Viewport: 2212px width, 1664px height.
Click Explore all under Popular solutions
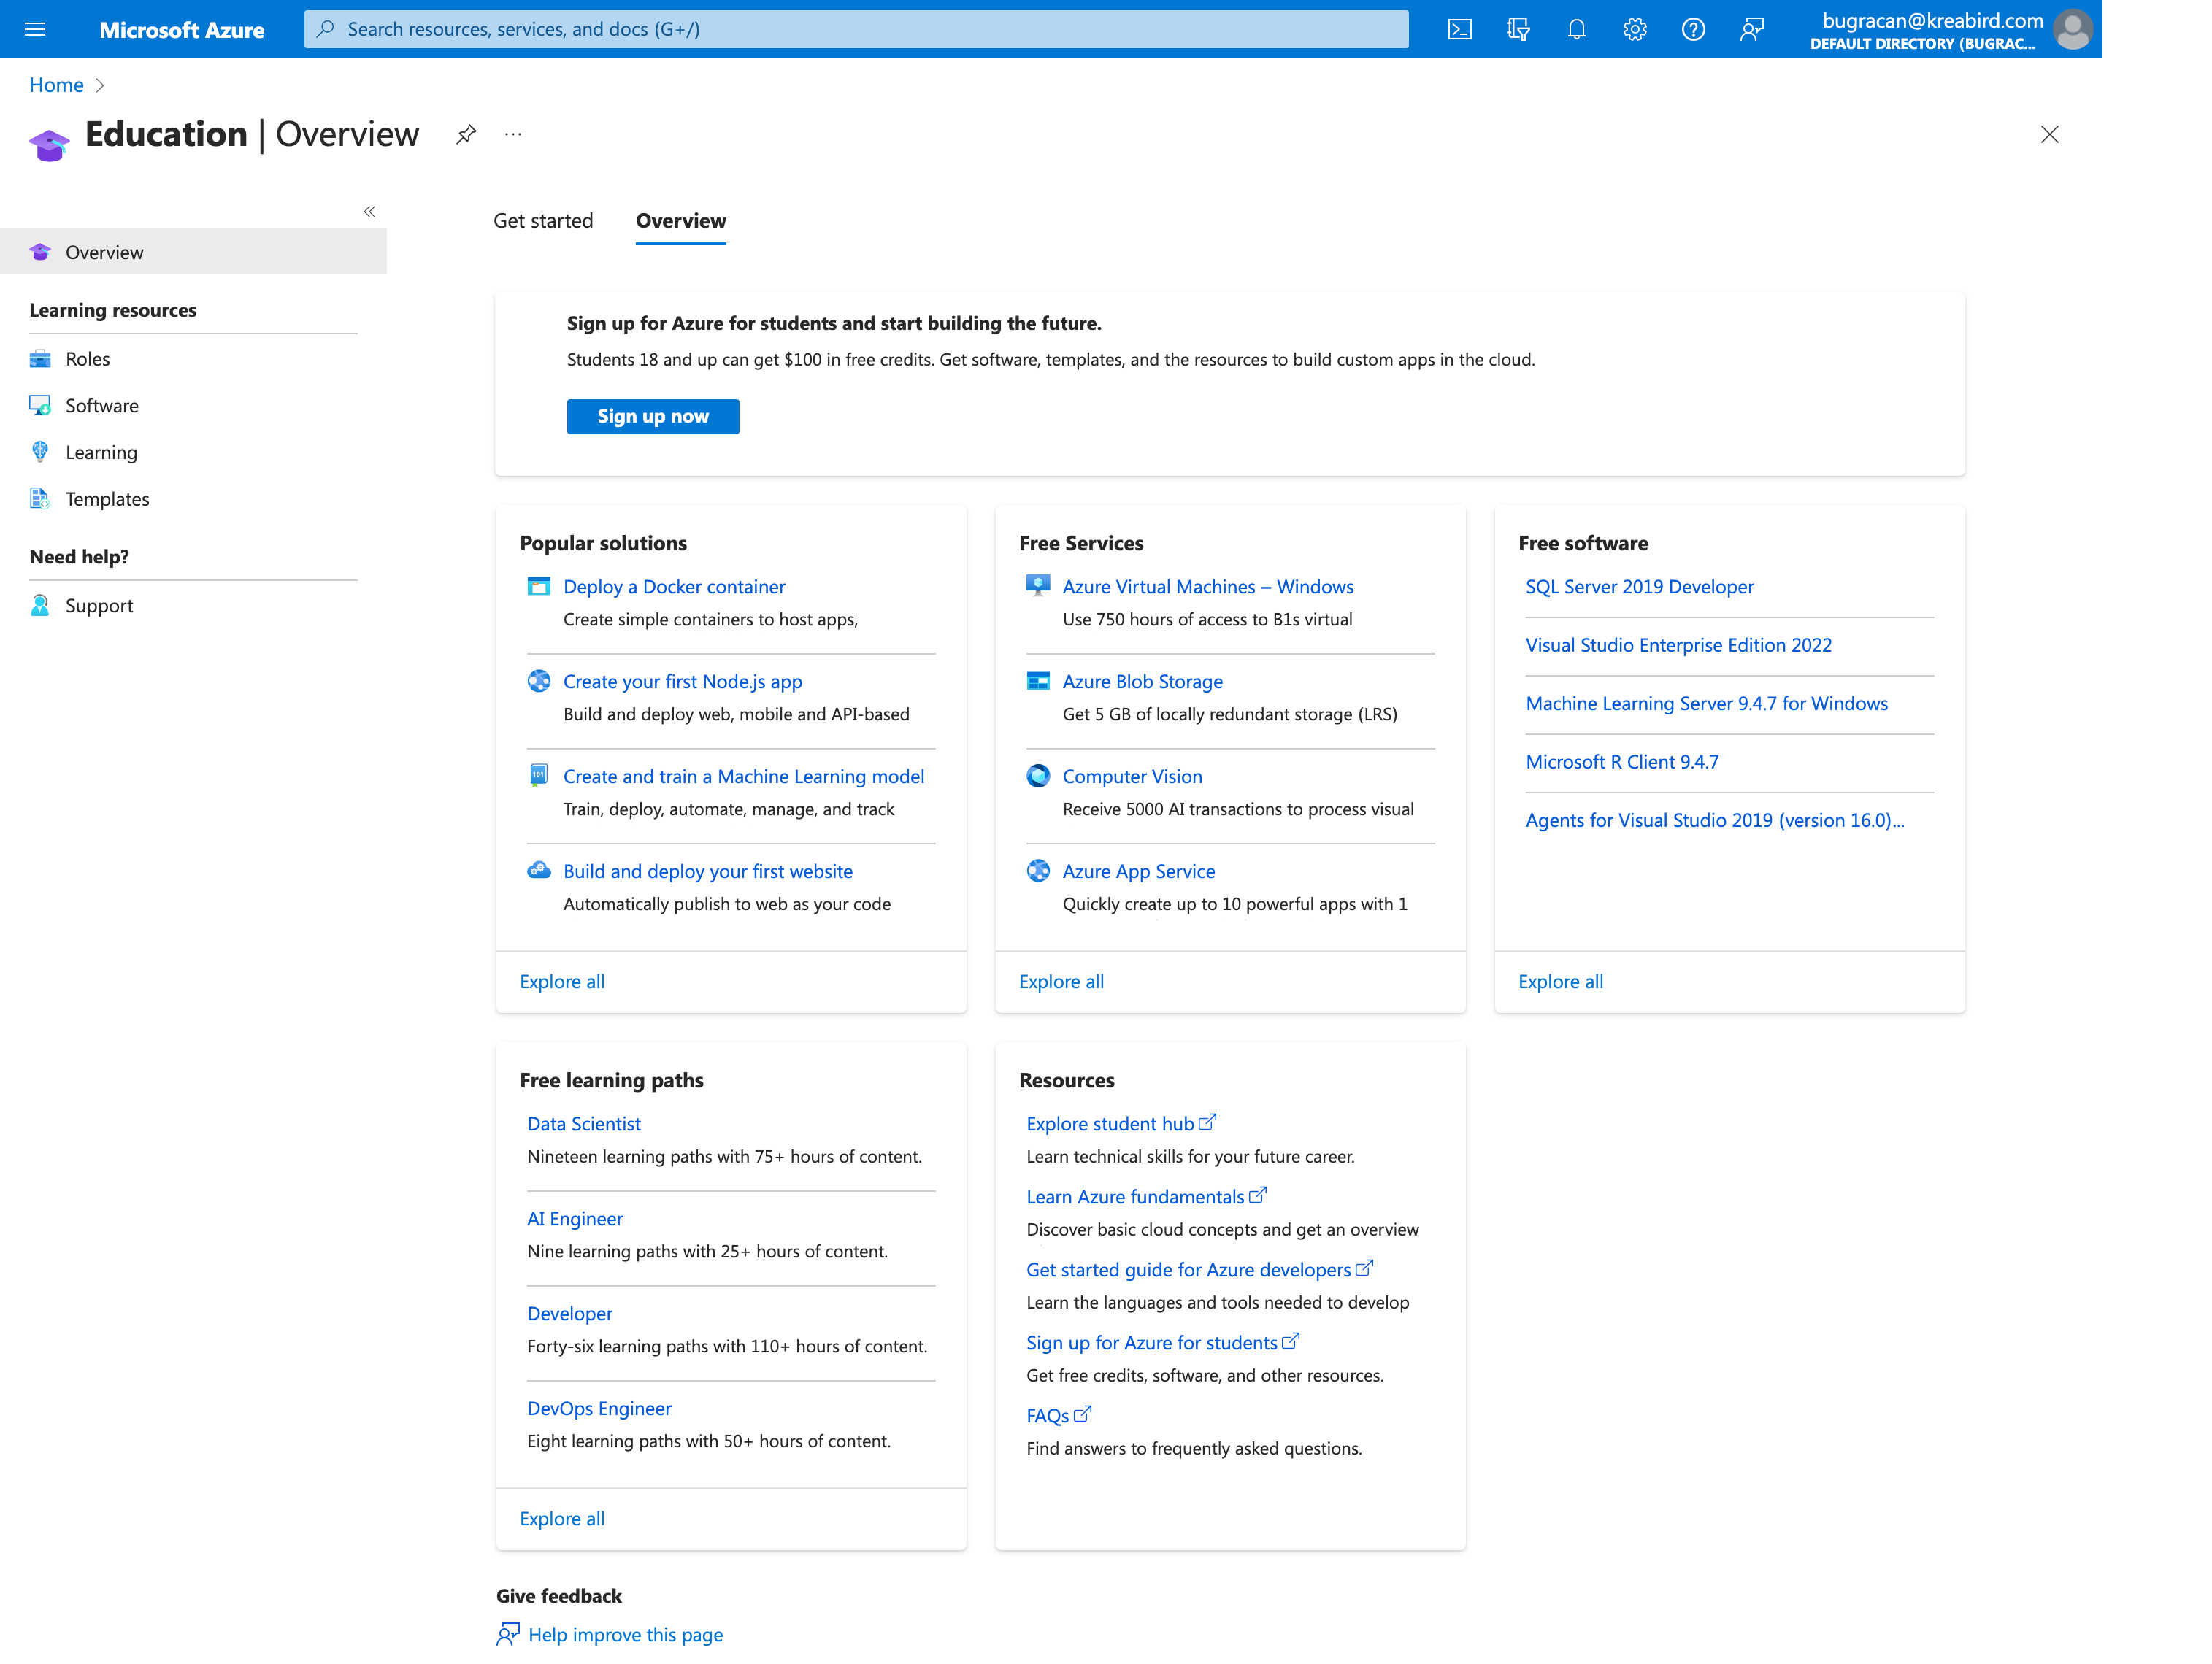[562, 982]
